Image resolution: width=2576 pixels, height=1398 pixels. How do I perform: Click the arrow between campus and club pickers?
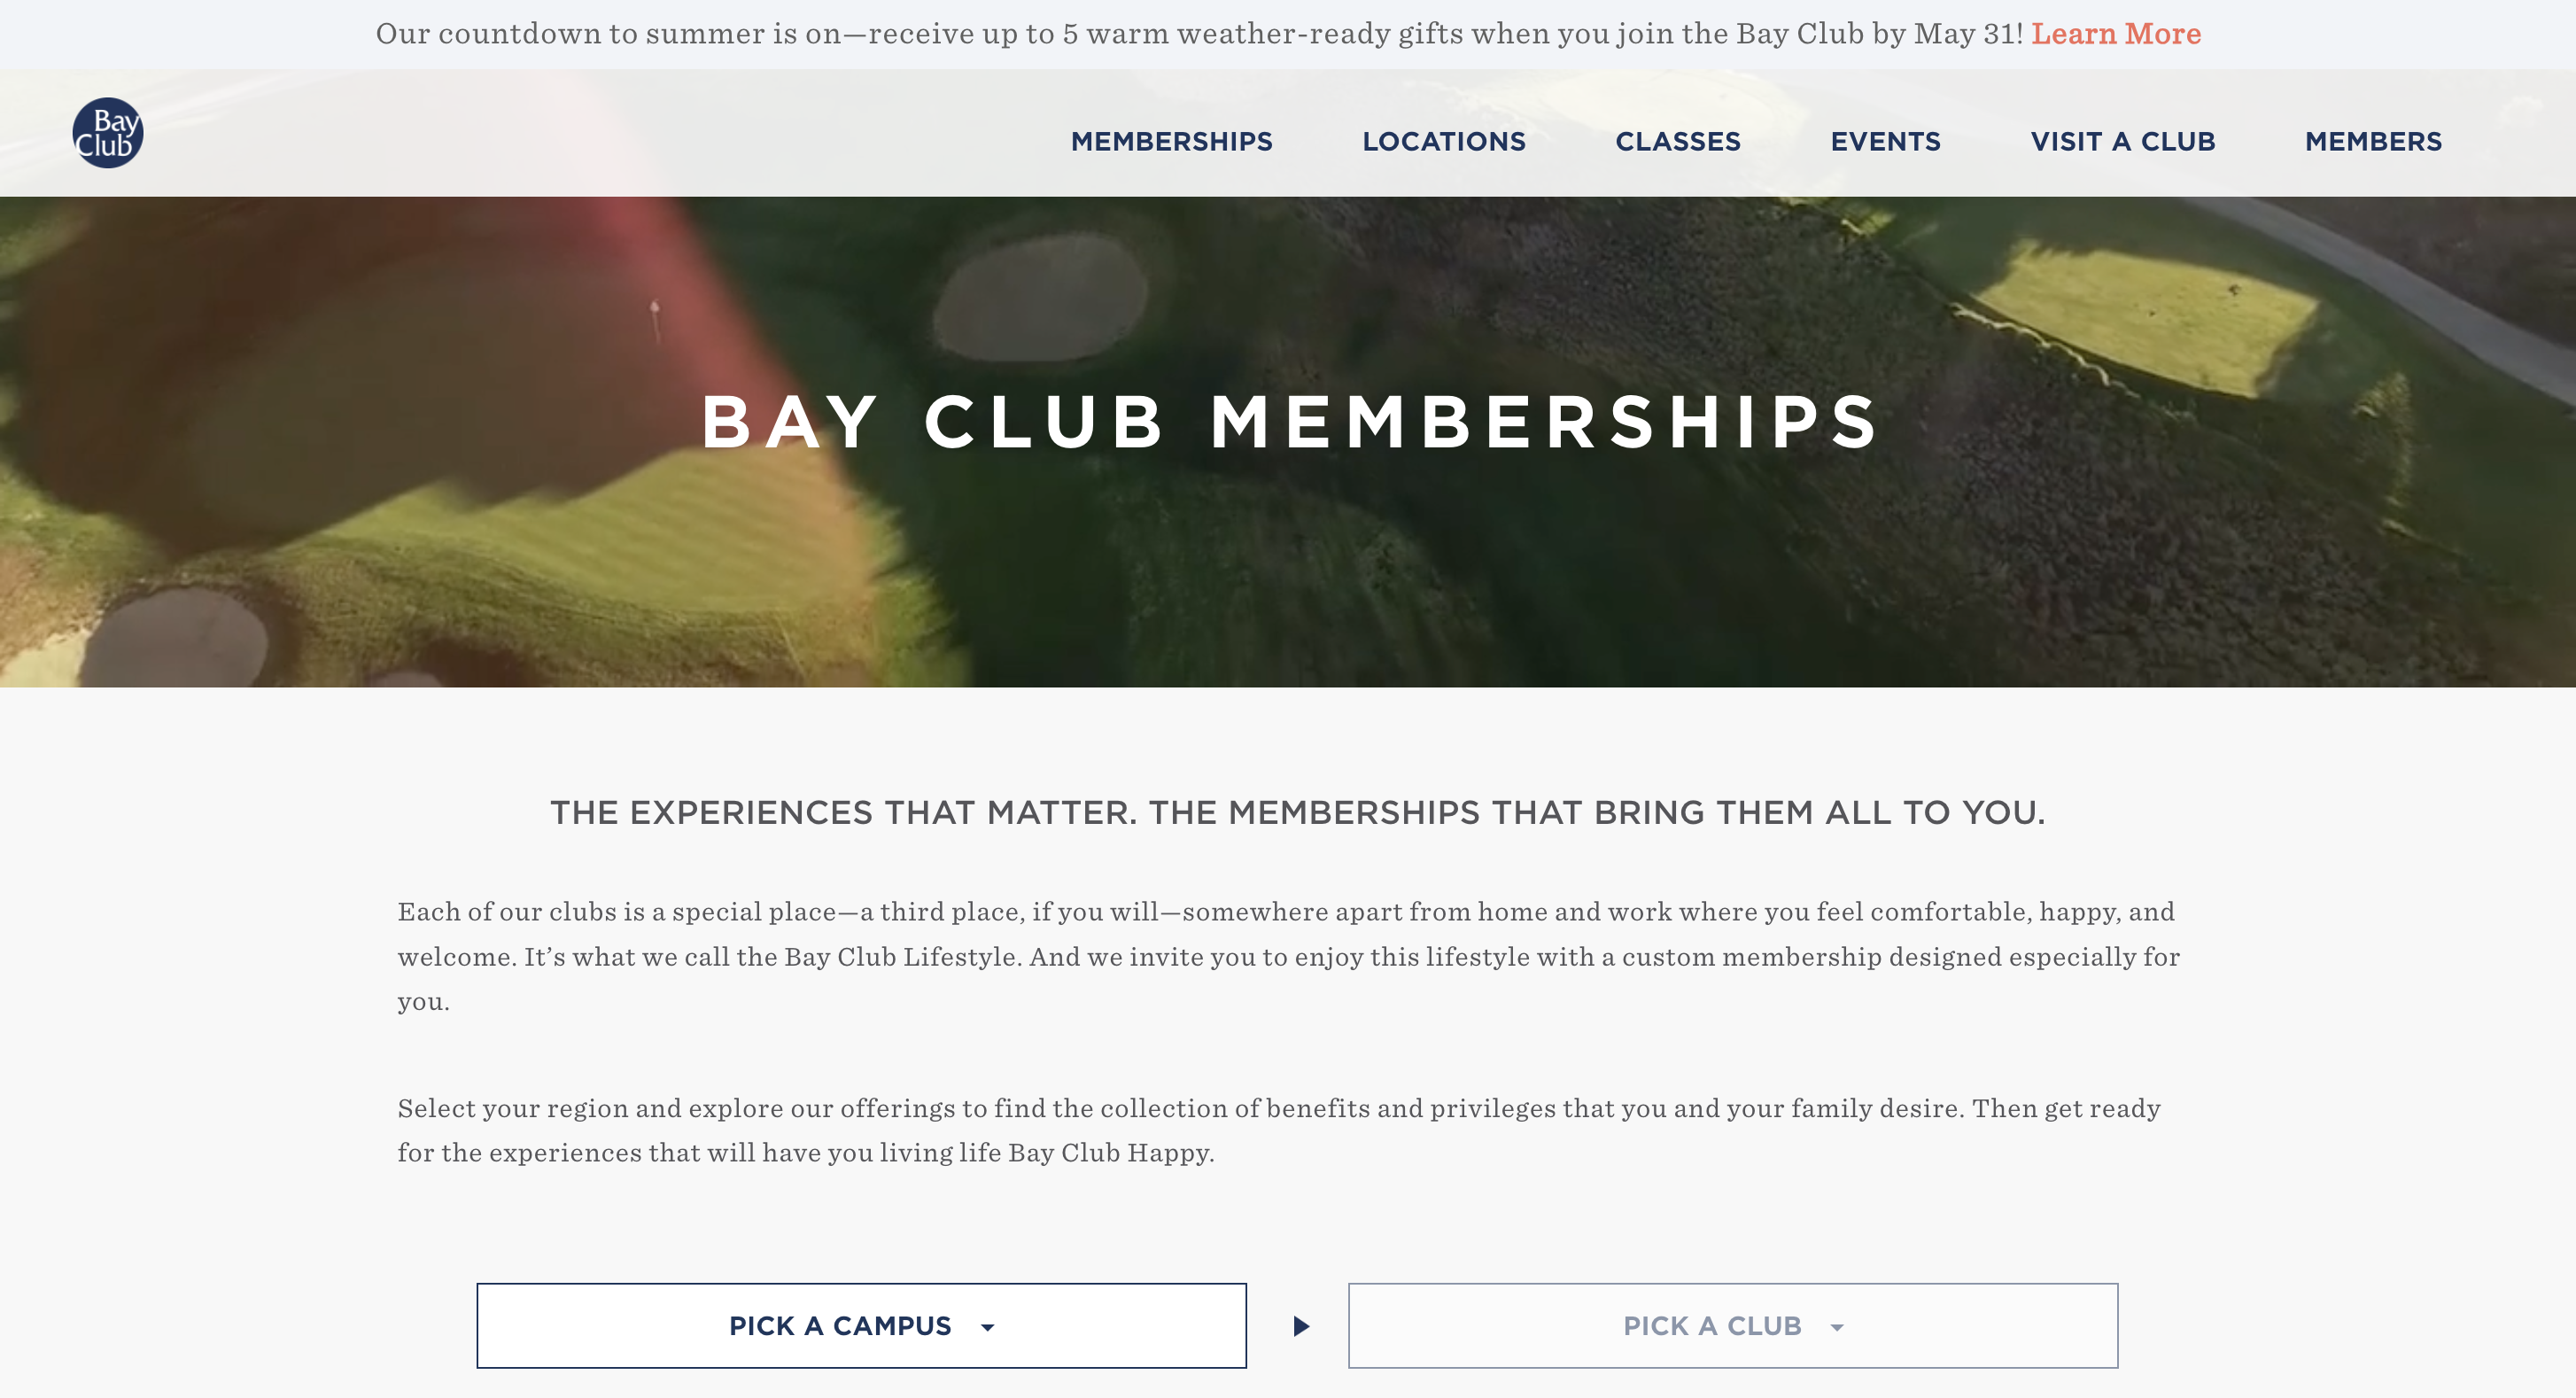1301,1326
